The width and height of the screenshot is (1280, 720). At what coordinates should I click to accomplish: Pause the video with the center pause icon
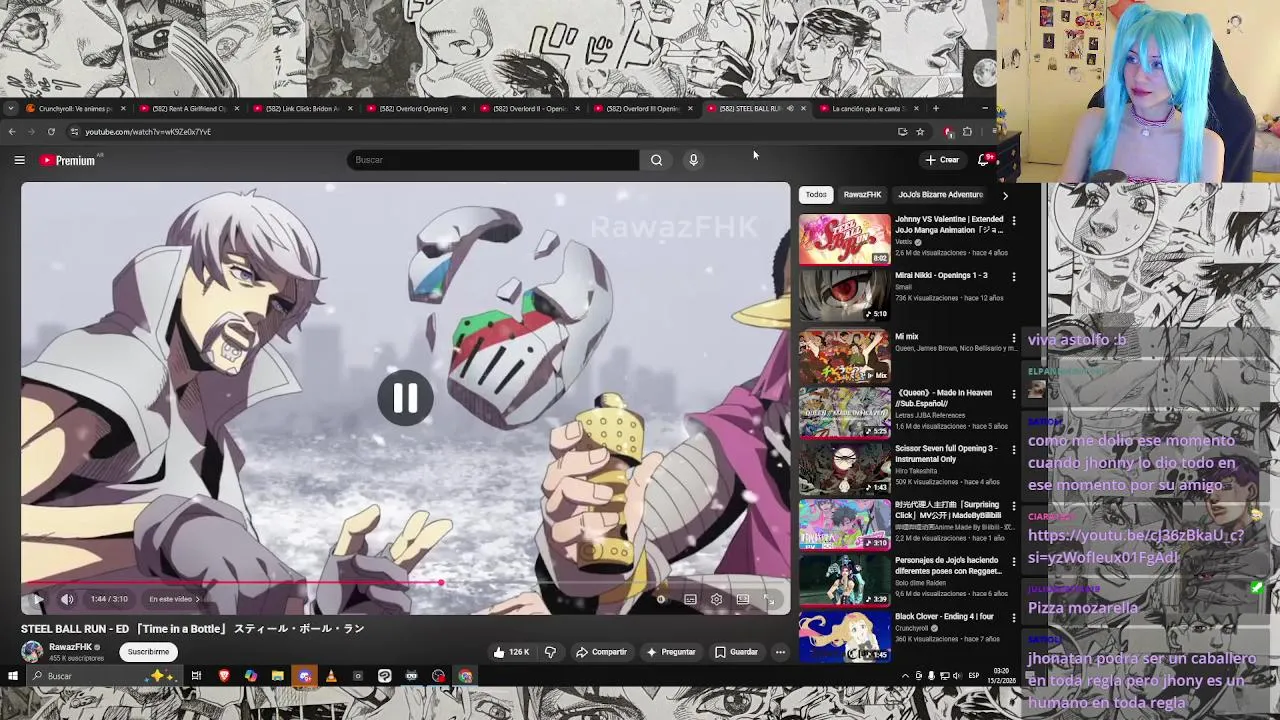pyautogui.click(x=405, y=398)
